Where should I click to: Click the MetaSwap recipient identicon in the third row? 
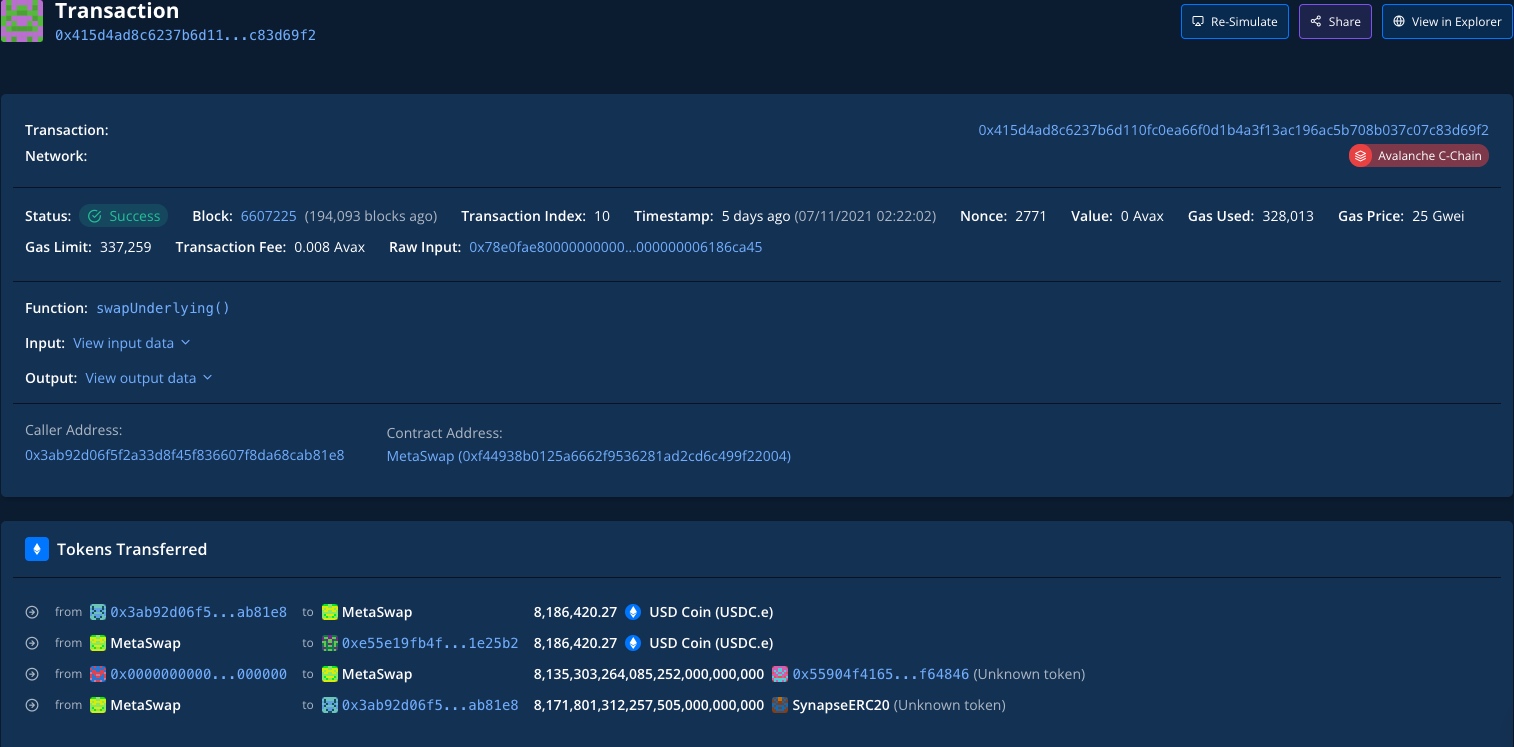click(x=330, y=674)
